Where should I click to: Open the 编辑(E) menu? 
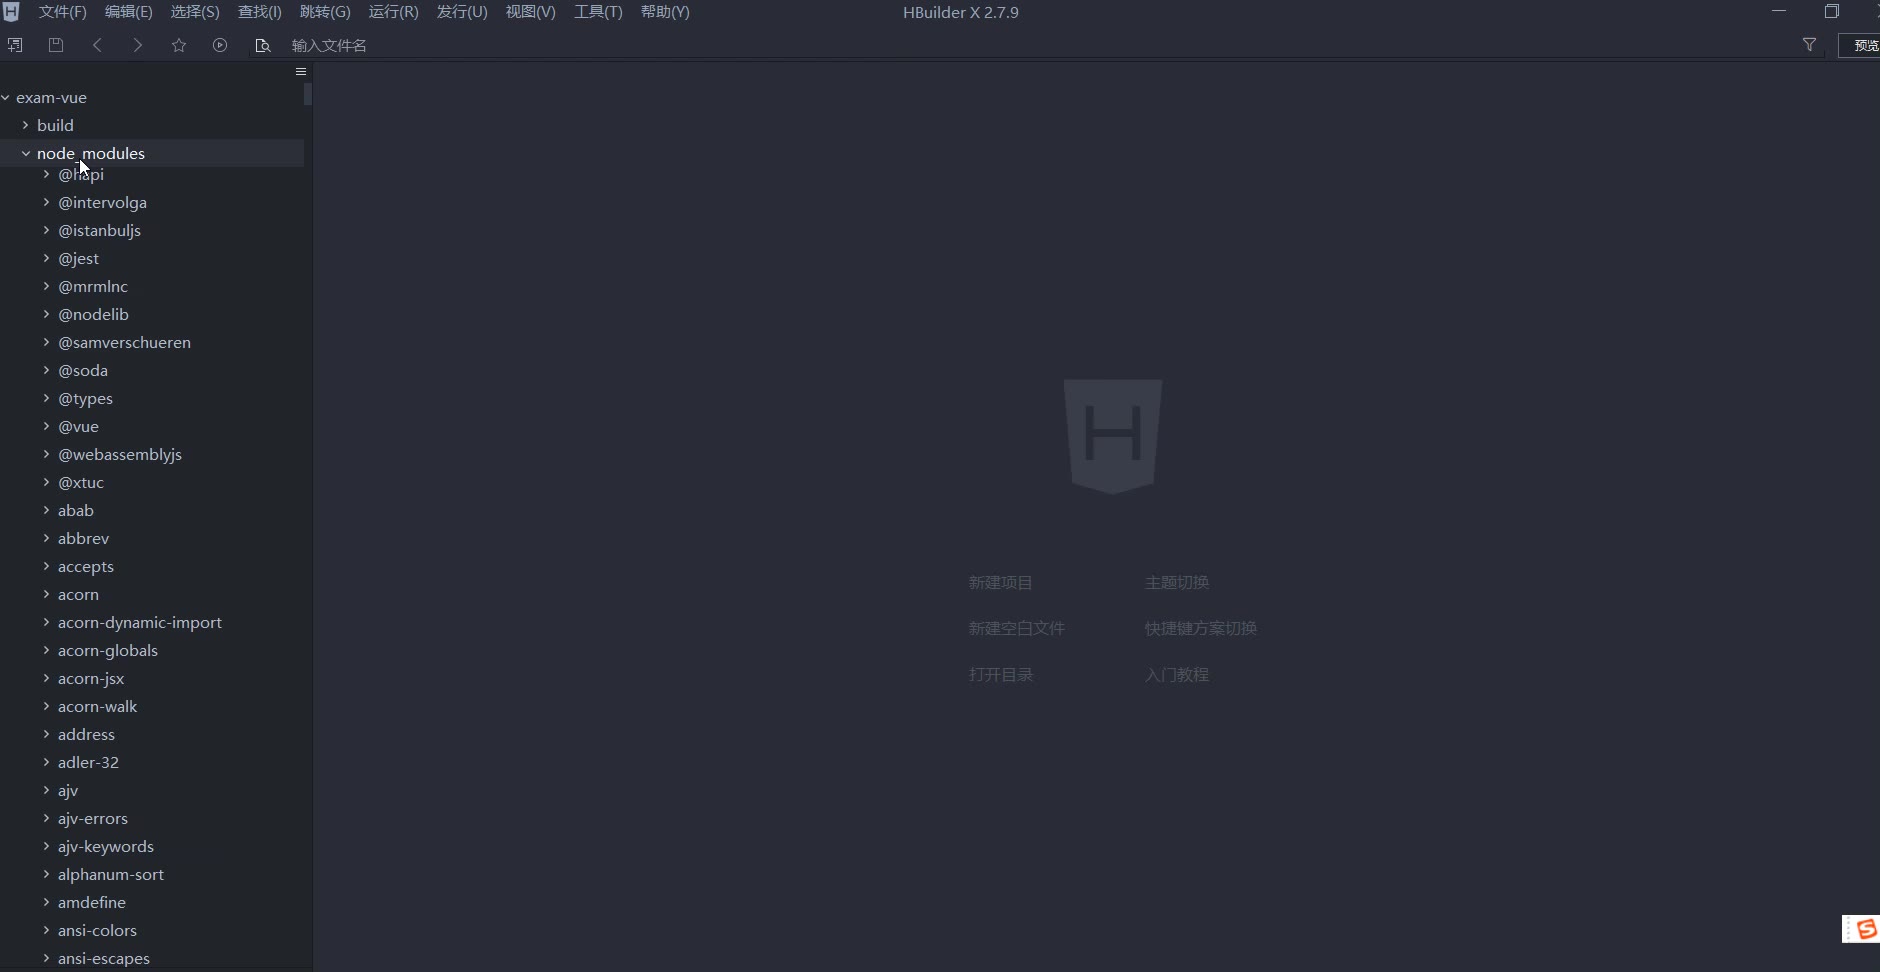128,12
